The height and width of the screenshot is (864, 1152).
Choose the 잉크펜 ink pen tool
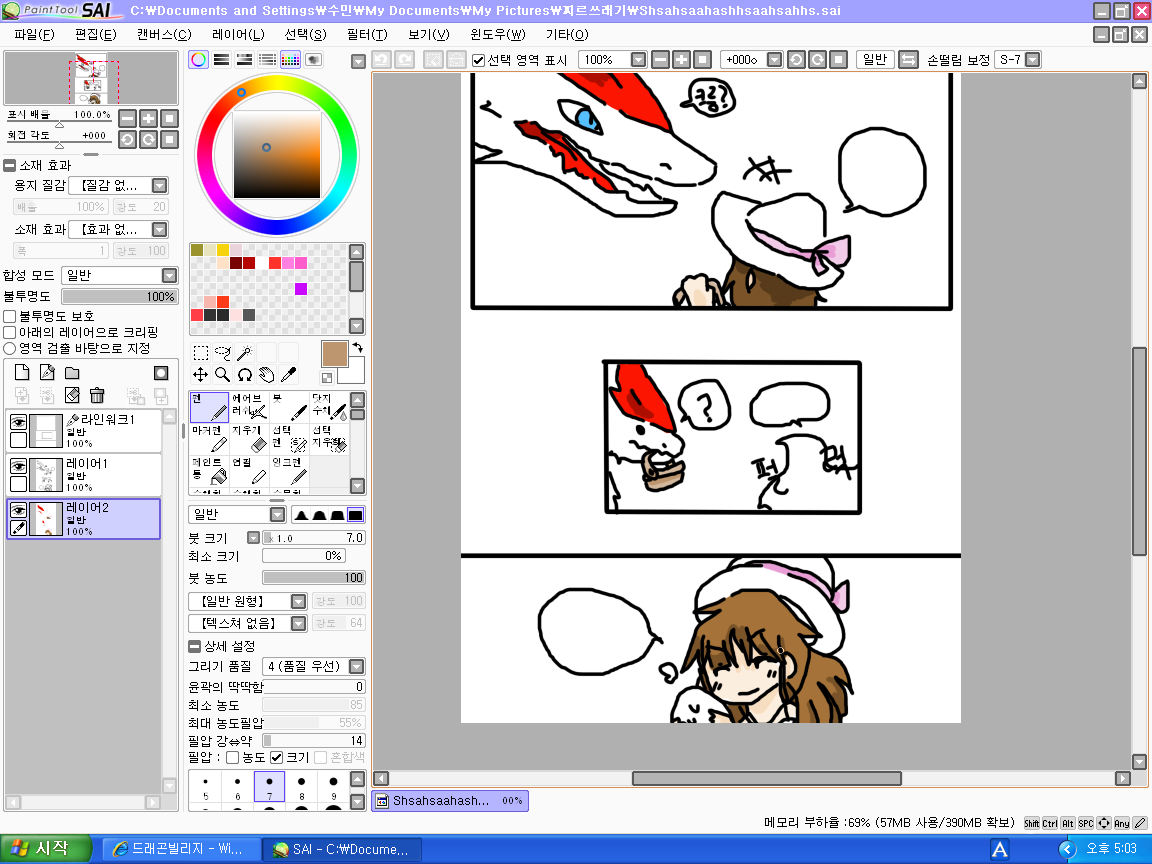tap(289, 471)
